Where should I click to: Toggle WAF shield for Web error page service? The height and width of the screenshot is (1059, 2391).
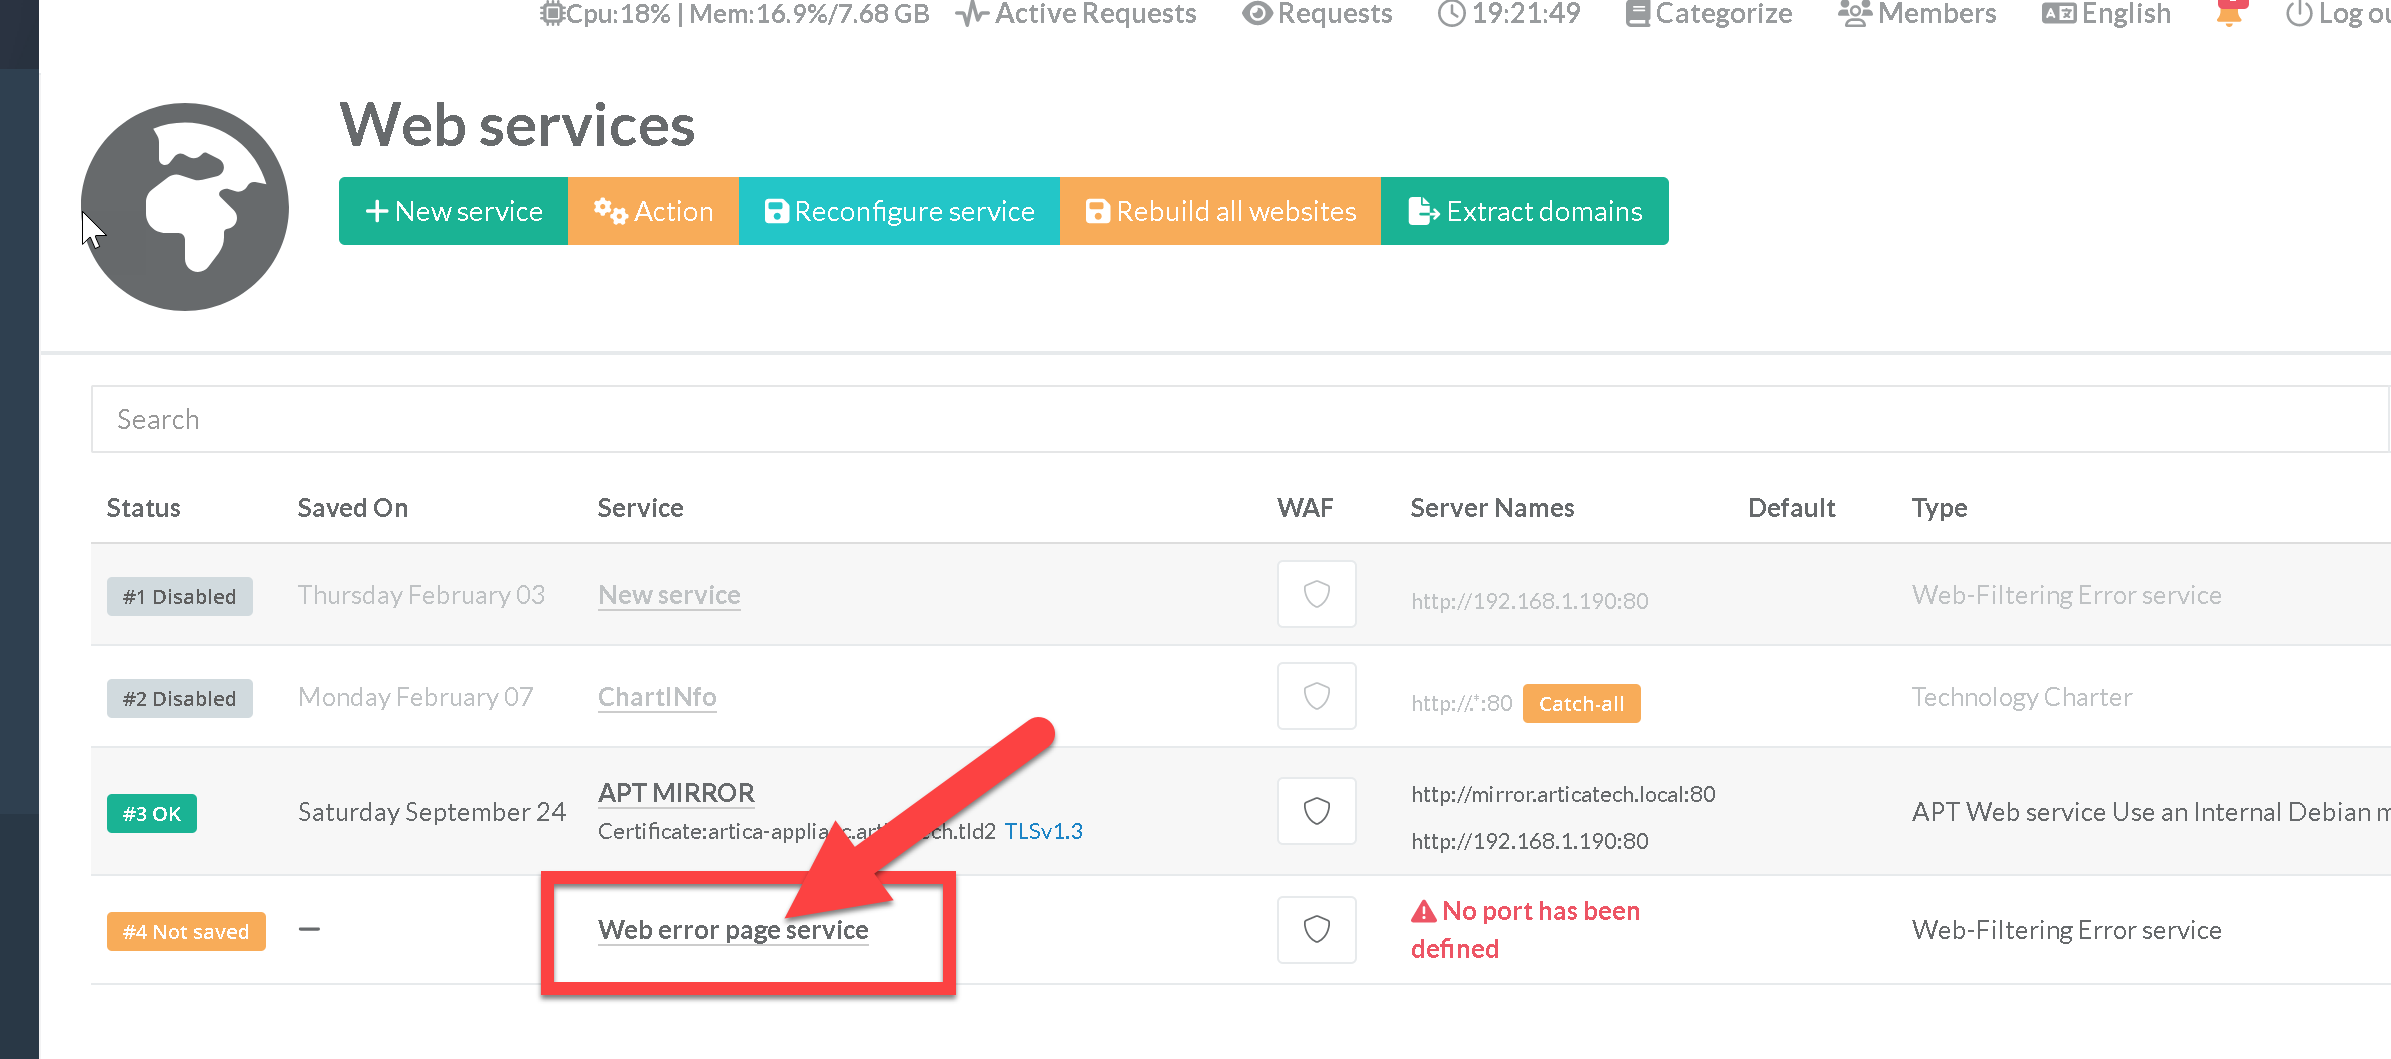pyautogui.click(x=1316, y=930)
